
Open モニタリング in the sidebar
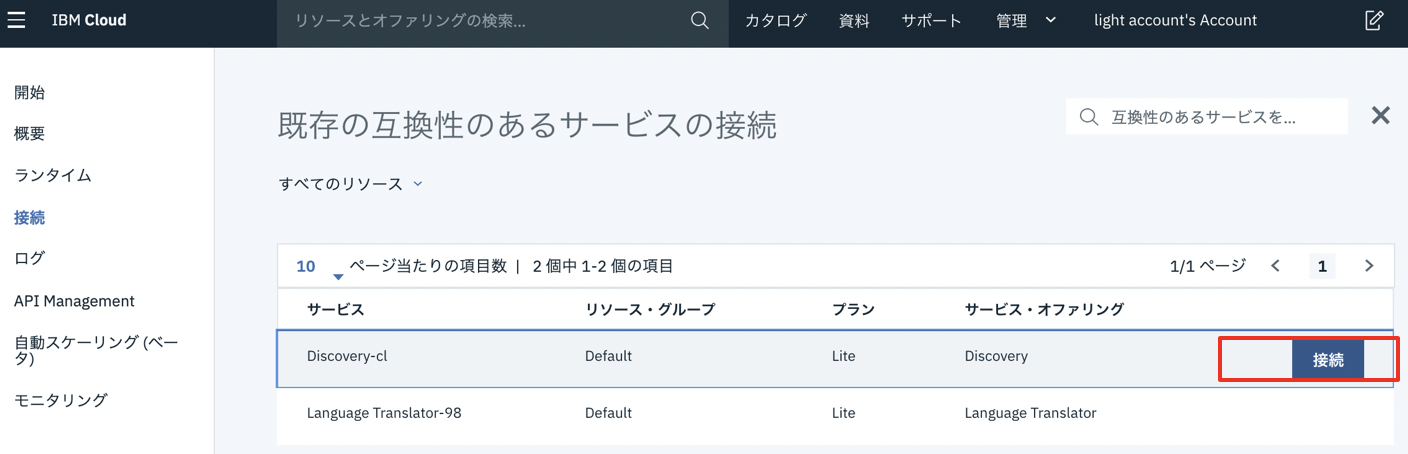[61, 400]
